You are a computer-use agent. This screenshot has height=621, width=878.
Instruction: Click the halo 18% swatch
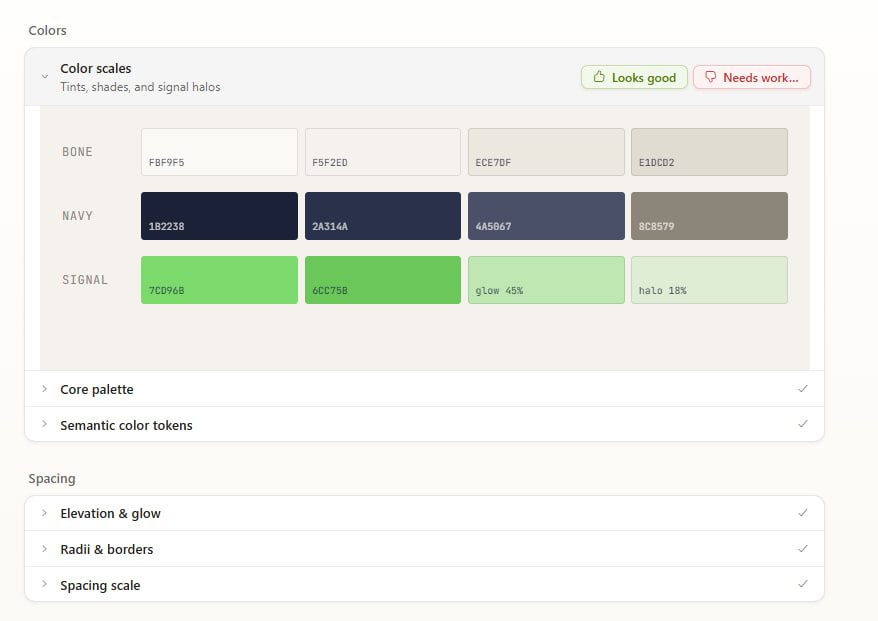[x=709, y=280]
